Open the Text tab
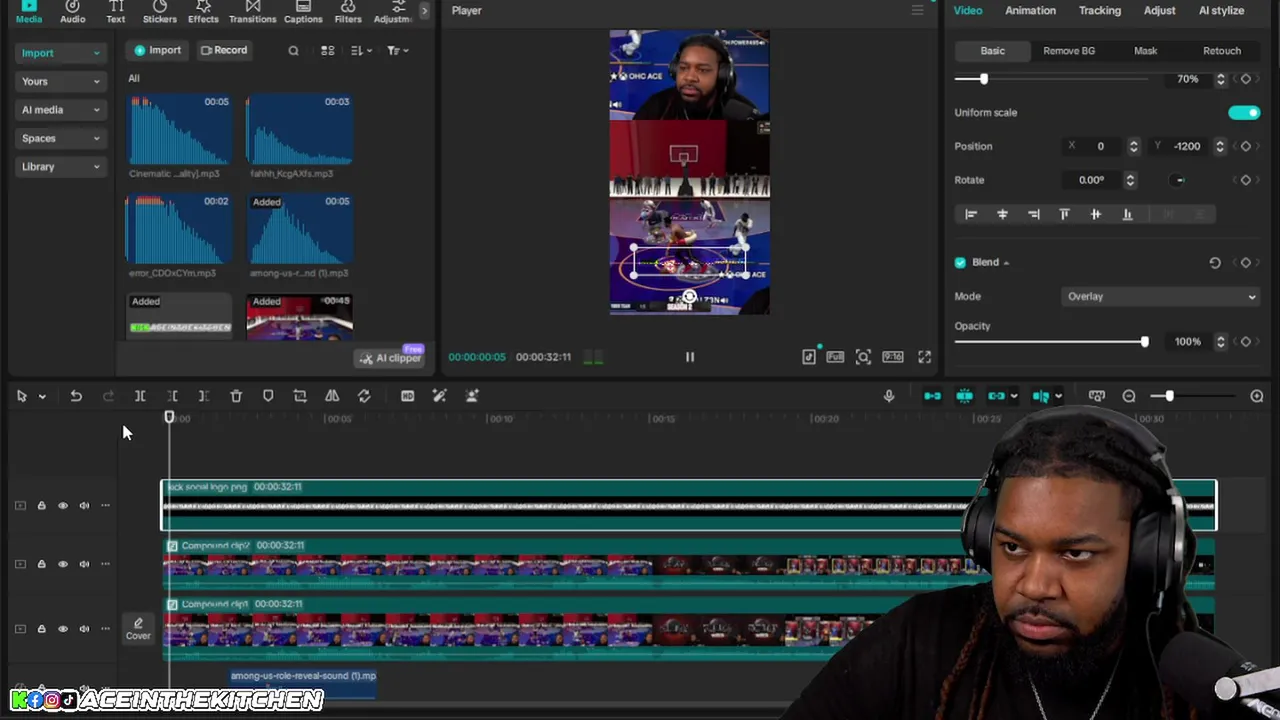 tap(116, 13)
